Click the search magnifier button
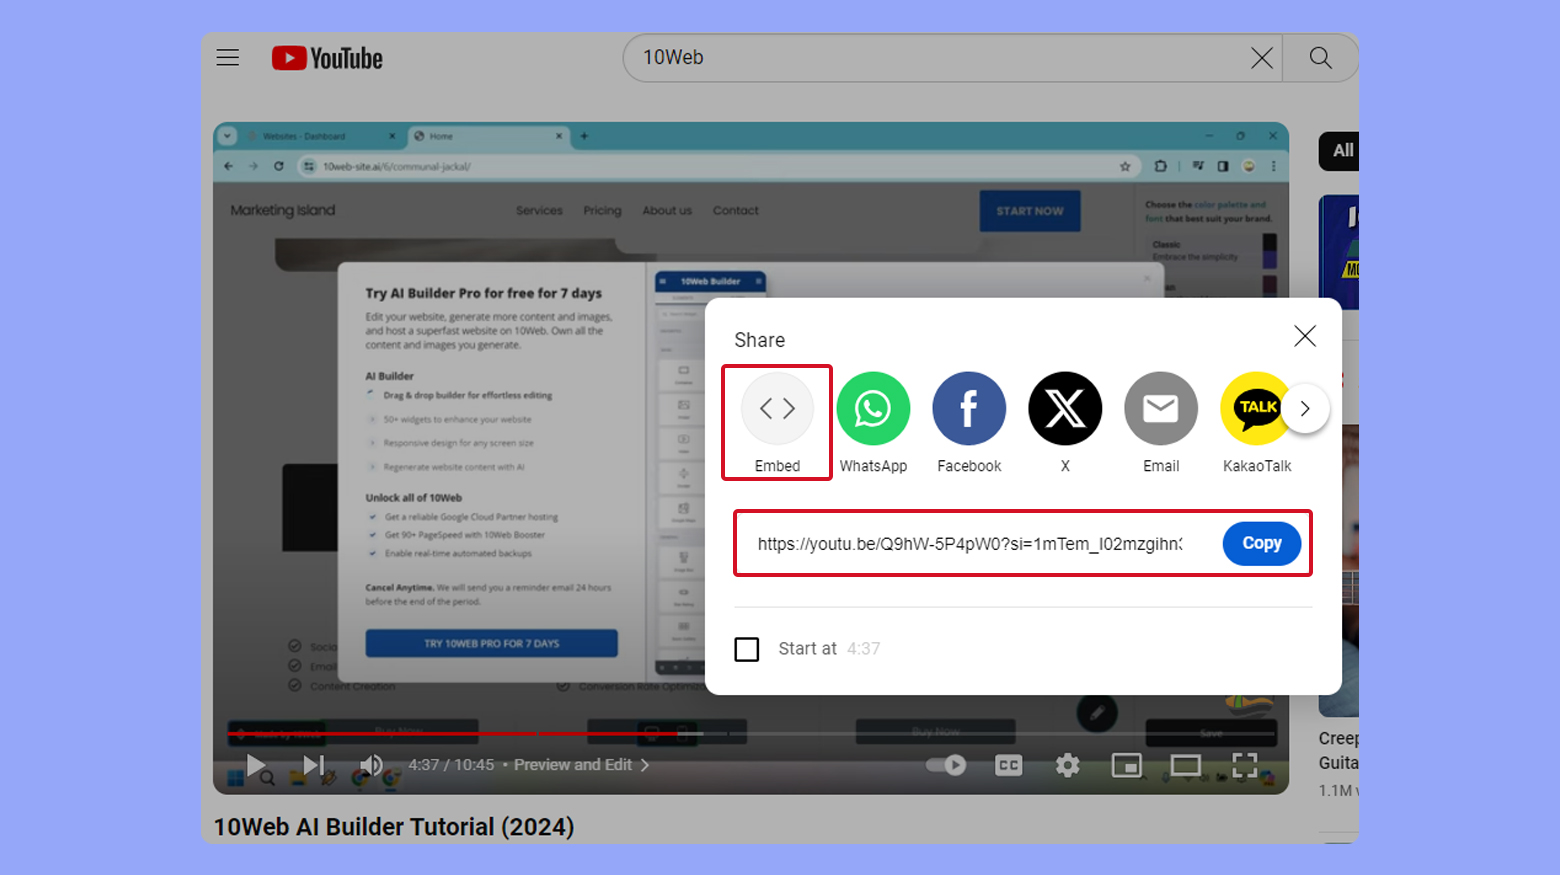This screenshot has height=875, width=1560. (1320, 58)
